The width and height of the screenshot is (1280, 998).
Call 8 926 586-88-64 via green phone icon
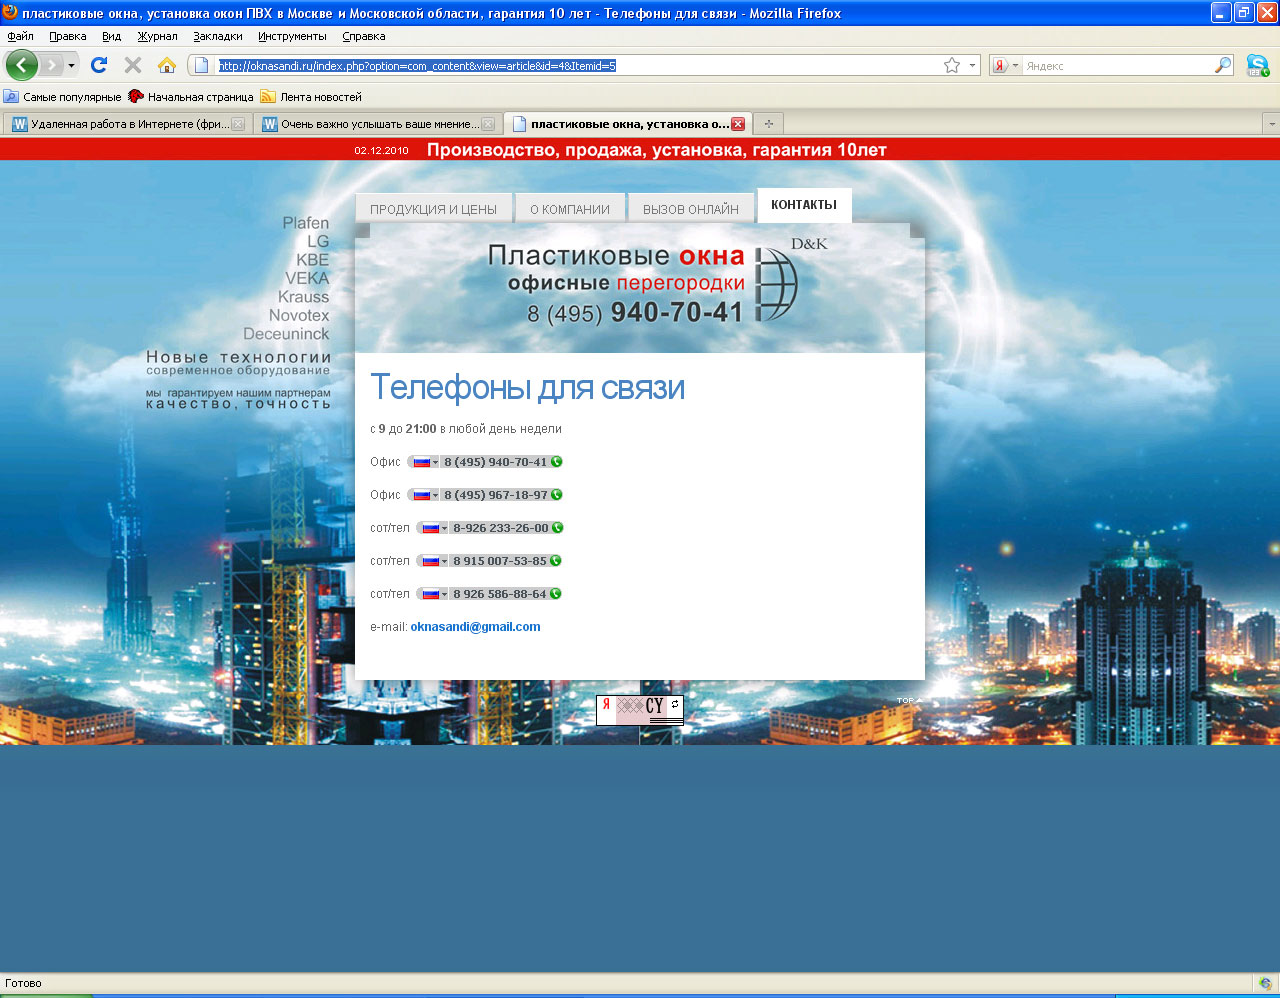coord(556,594)
